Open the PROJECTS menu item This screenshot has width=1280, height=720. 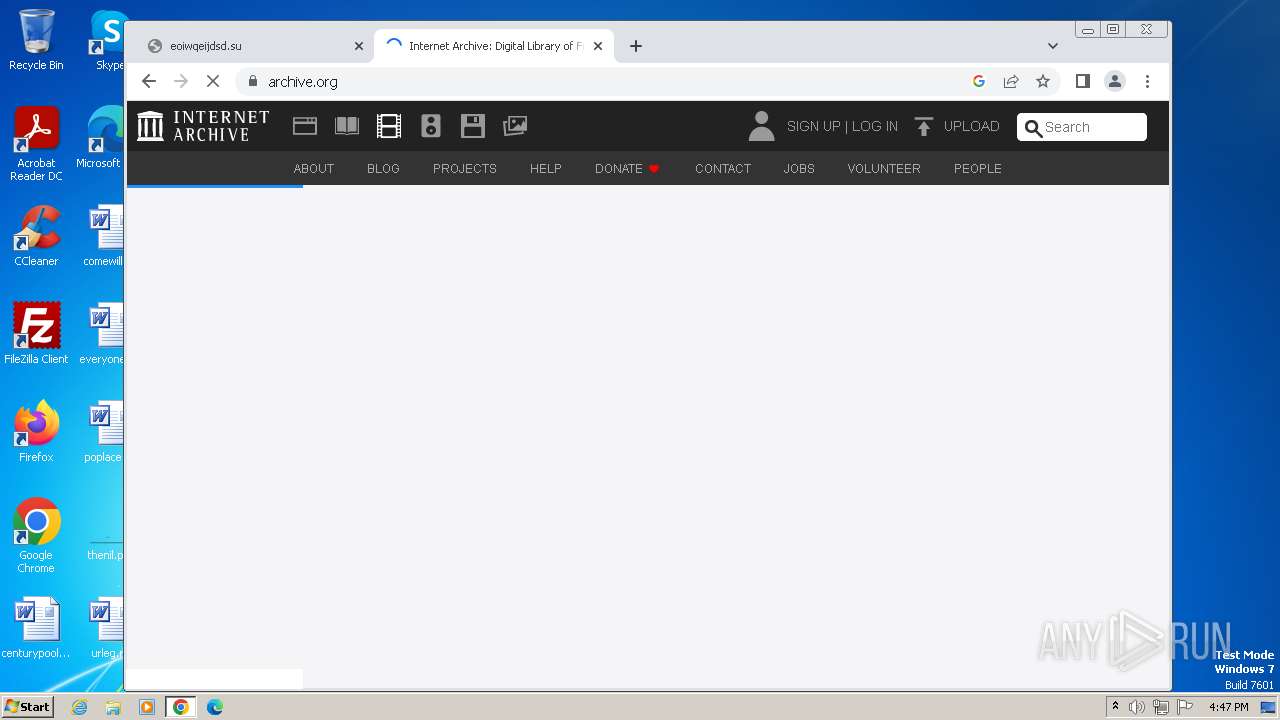465,169
